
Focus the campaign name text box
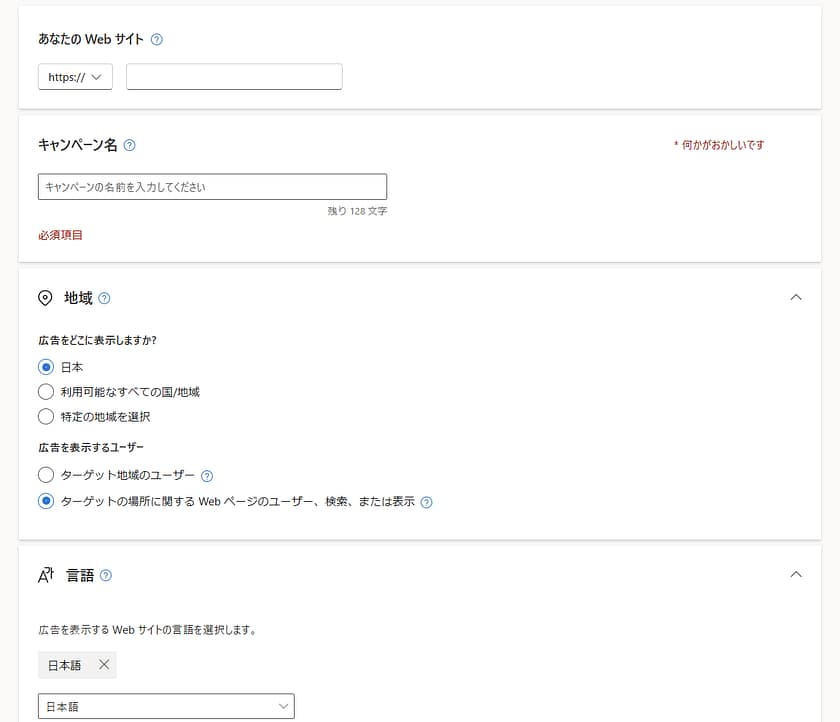click(x=212, y=187)
